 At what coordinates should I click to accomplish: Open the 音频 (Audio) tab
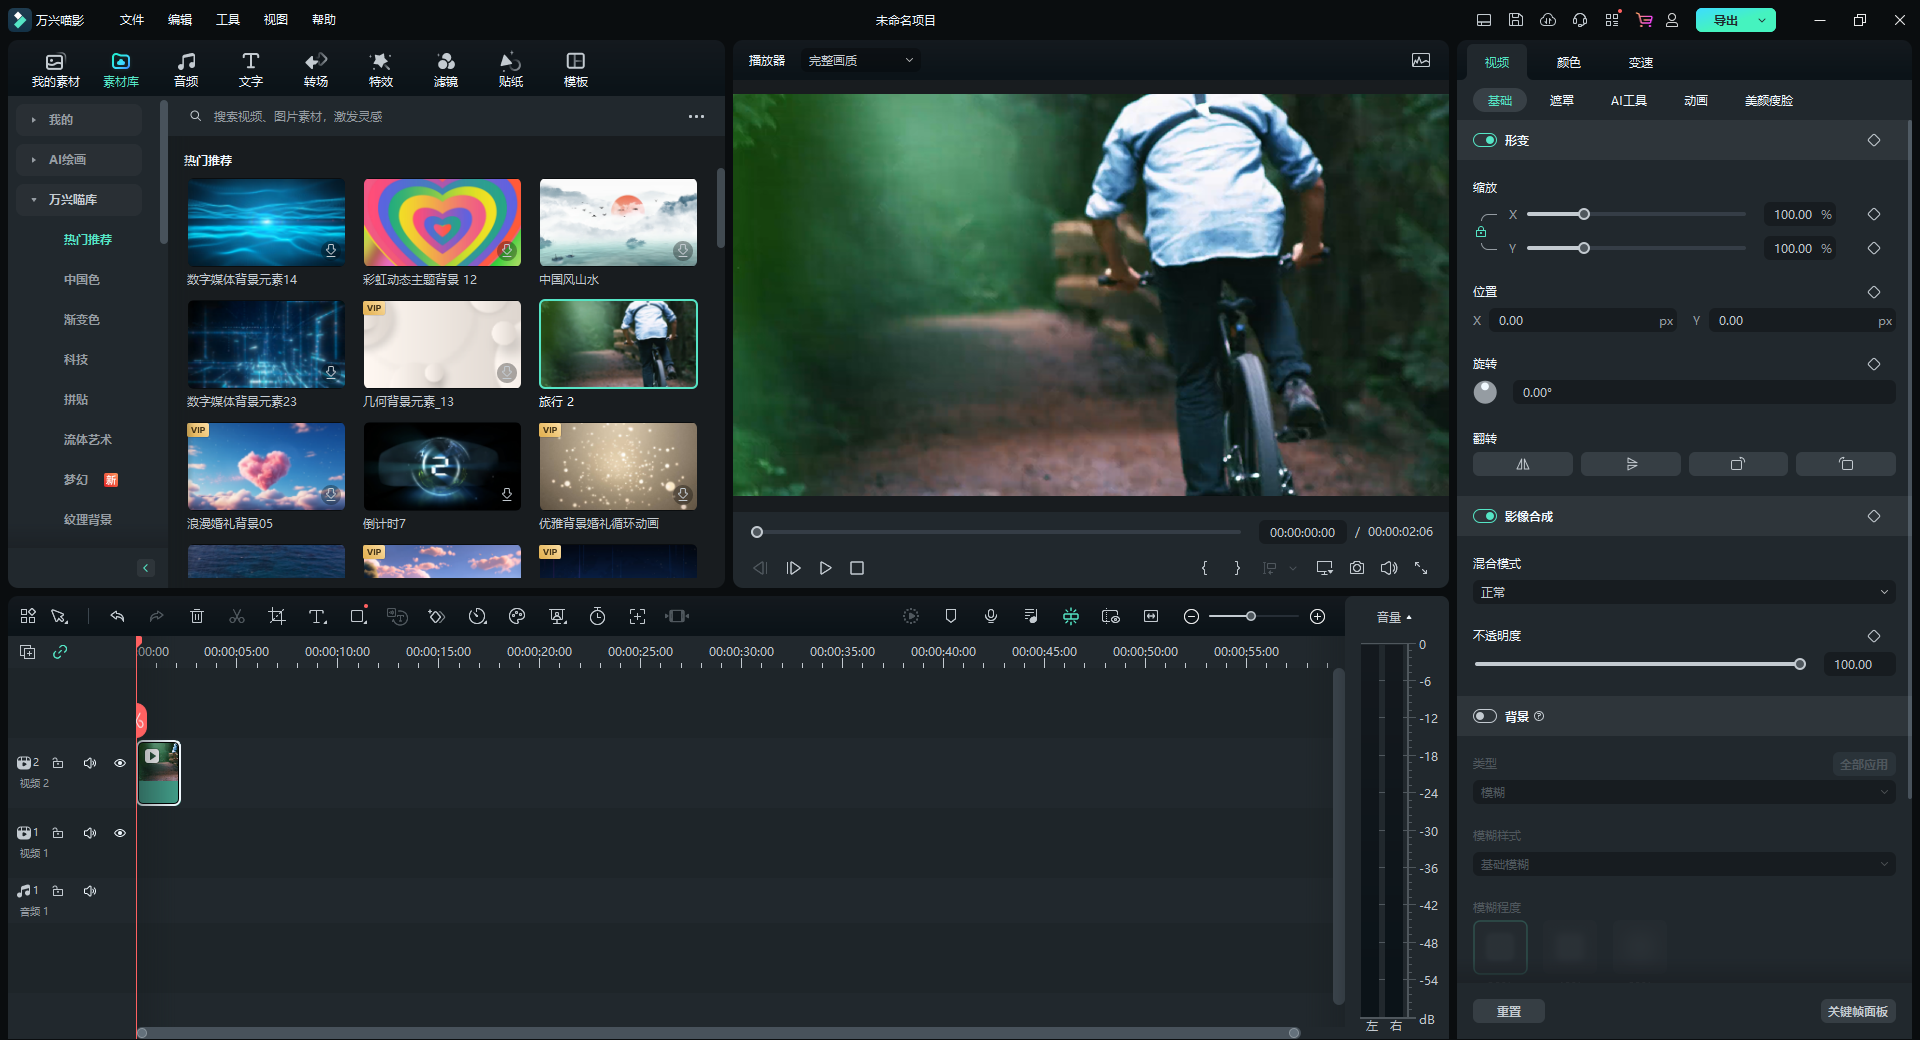click(x=186, y=70)
